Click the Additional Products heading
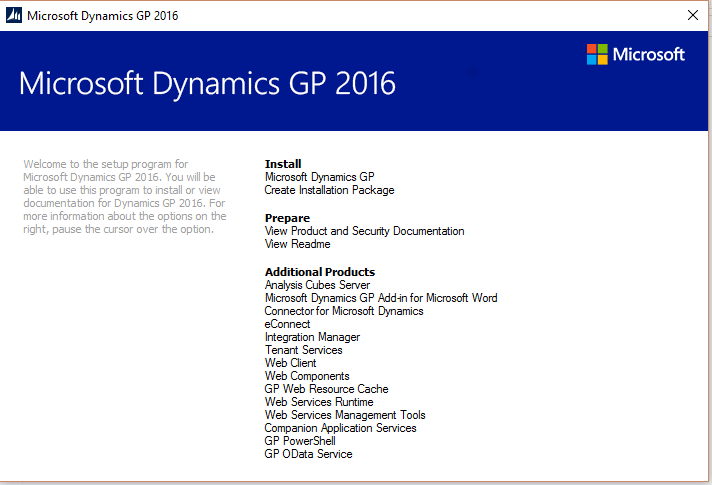The height and width of the screenshot is (485, 712). [320, 272]
